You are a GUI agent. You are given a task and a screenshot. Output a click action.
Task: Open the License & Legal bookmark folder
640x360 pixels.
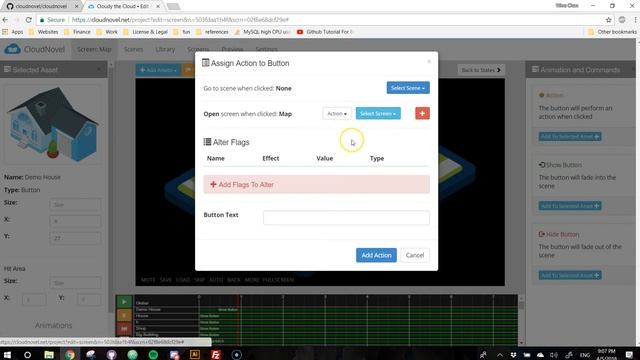(x=145, y=32)
